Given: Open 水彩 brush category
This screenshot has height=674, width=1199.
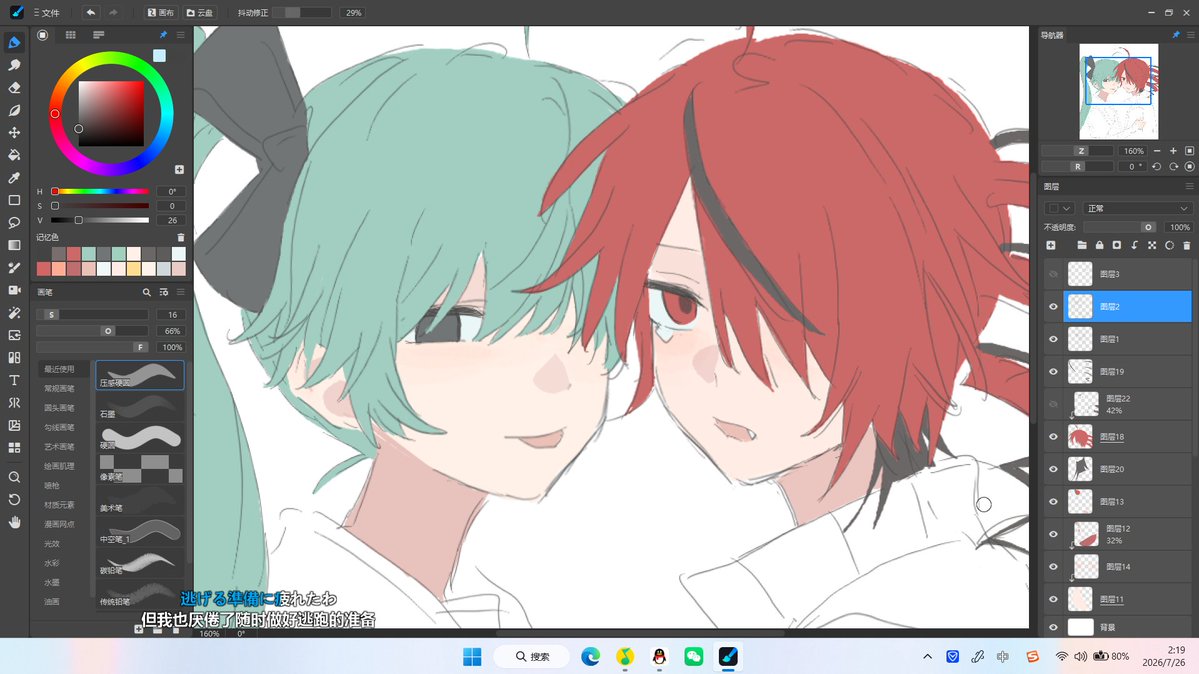Looking at the screenshot, I should click(x=52, y=563).
